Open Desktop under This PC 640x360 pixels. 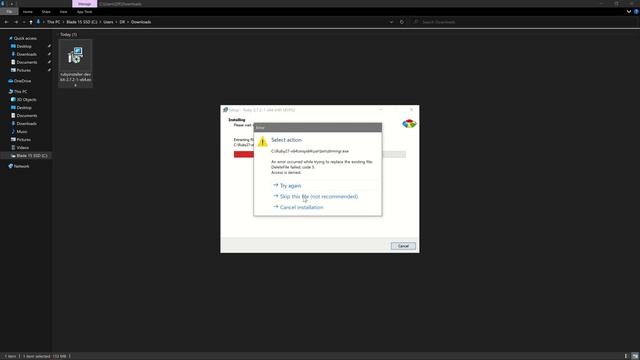pyautogui.click(x=24, y=108)
